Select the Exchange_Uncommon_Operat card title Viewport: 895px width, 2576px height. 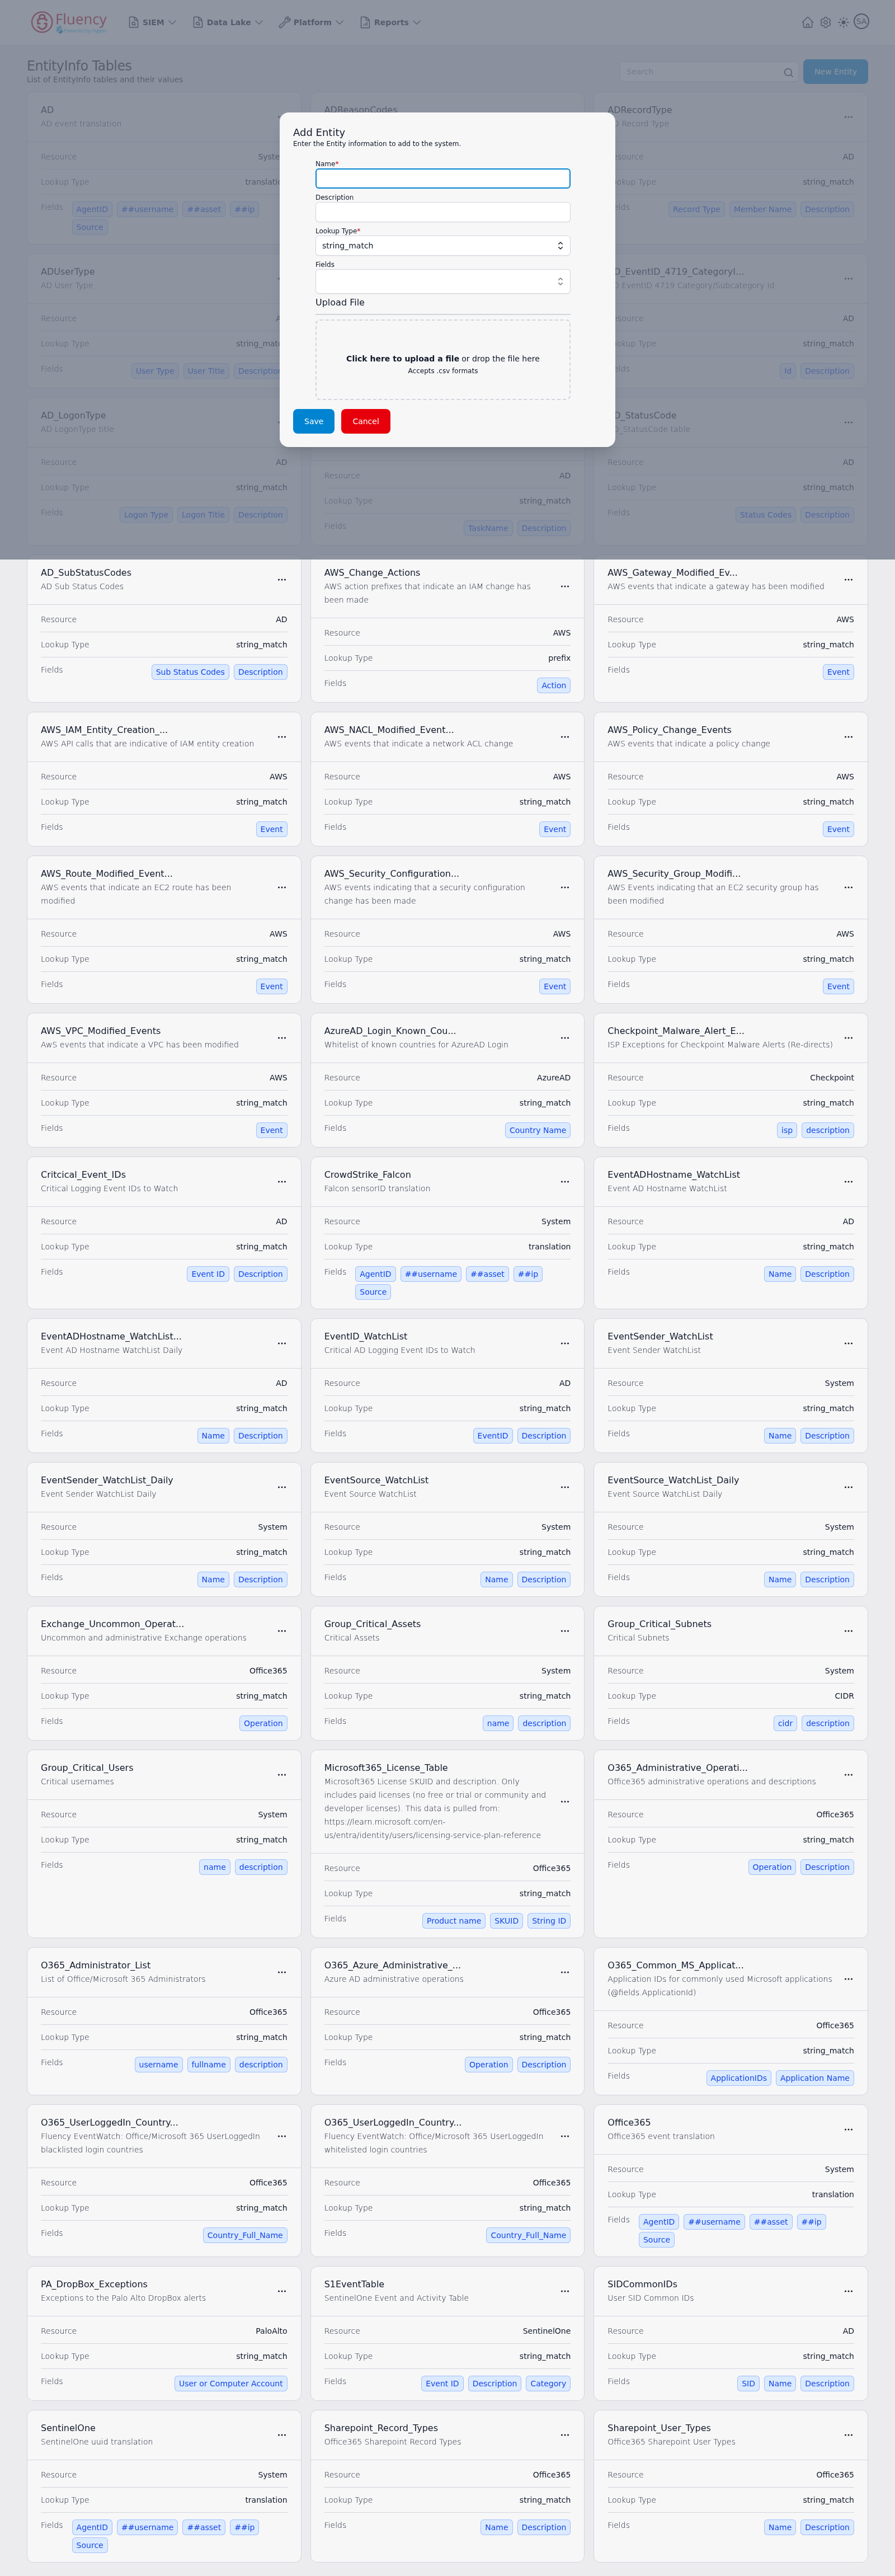(x=112, y=1624)
